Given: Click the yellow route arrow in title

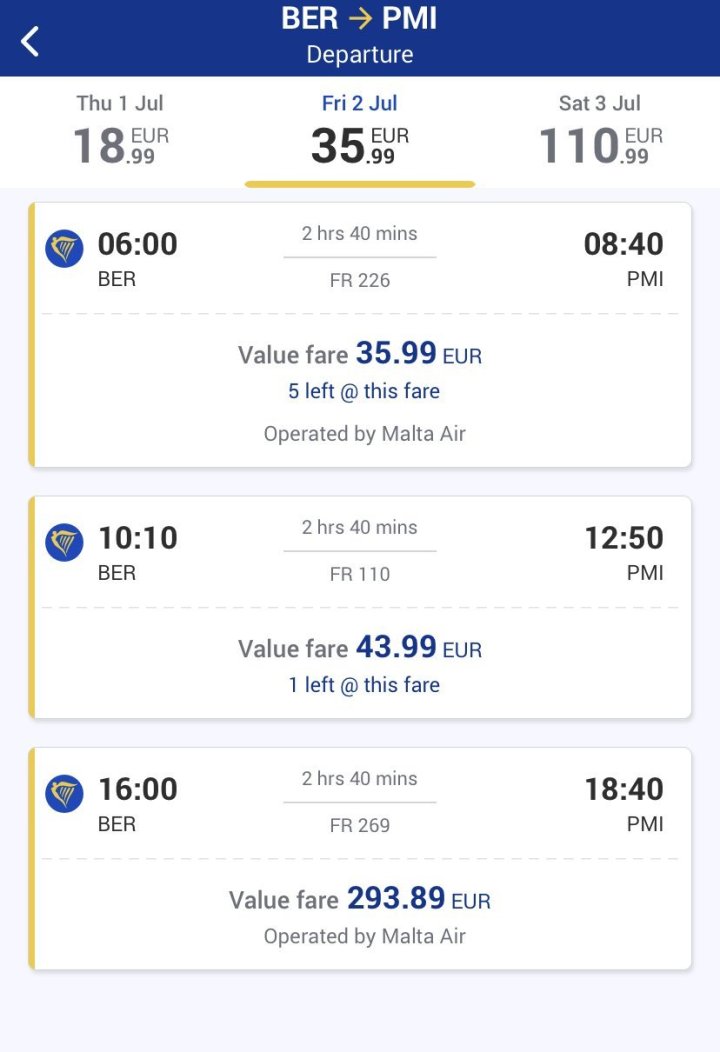Looking at the screenshot, I should 360,18.
